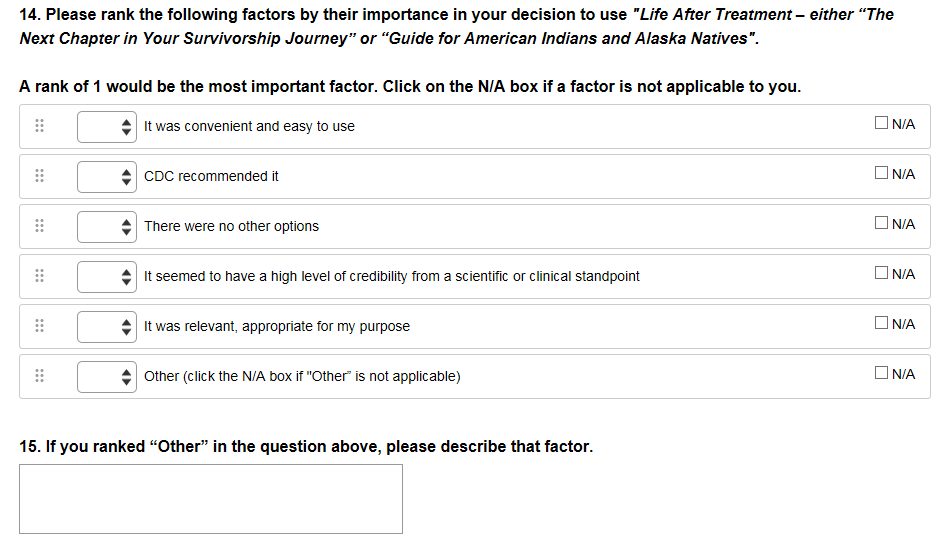The image size is (950, 551).
Task: Select rank dropdown for "It was relevant, appropriate" row
Action: pyautogui.click(x=106, y=326)
